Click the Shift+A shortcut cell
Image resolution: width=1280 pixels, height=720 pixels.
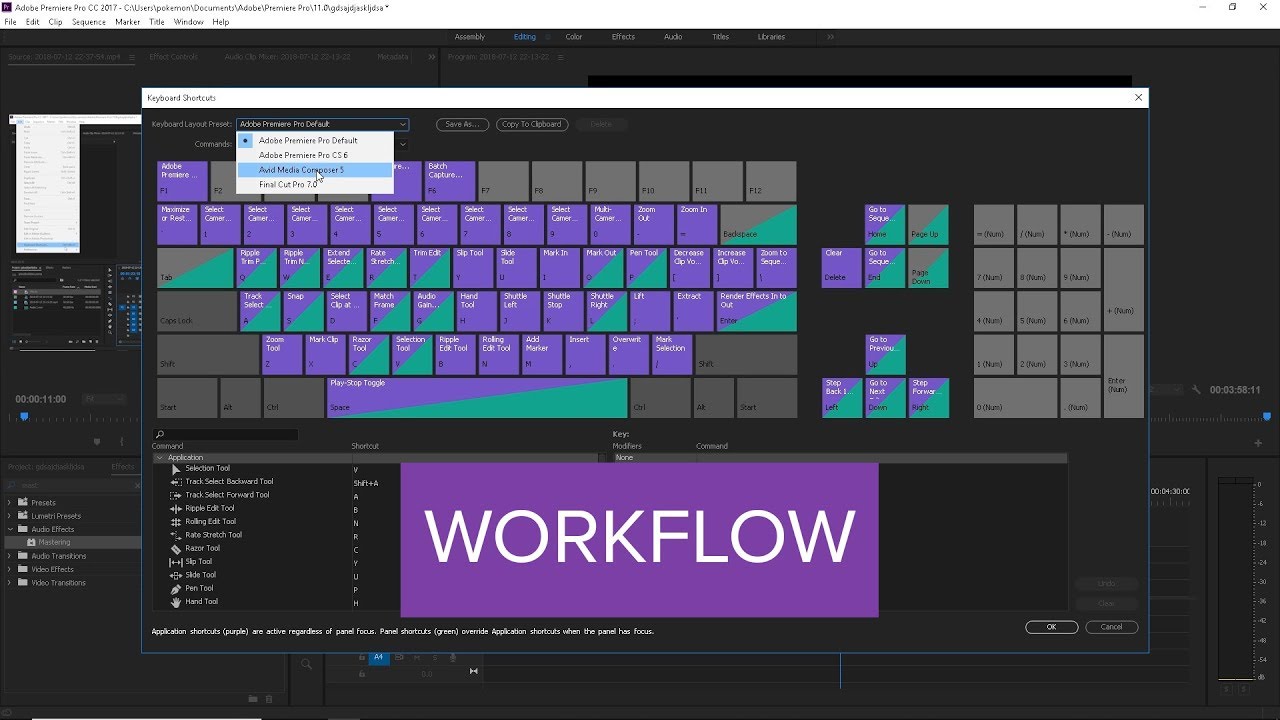366,482
